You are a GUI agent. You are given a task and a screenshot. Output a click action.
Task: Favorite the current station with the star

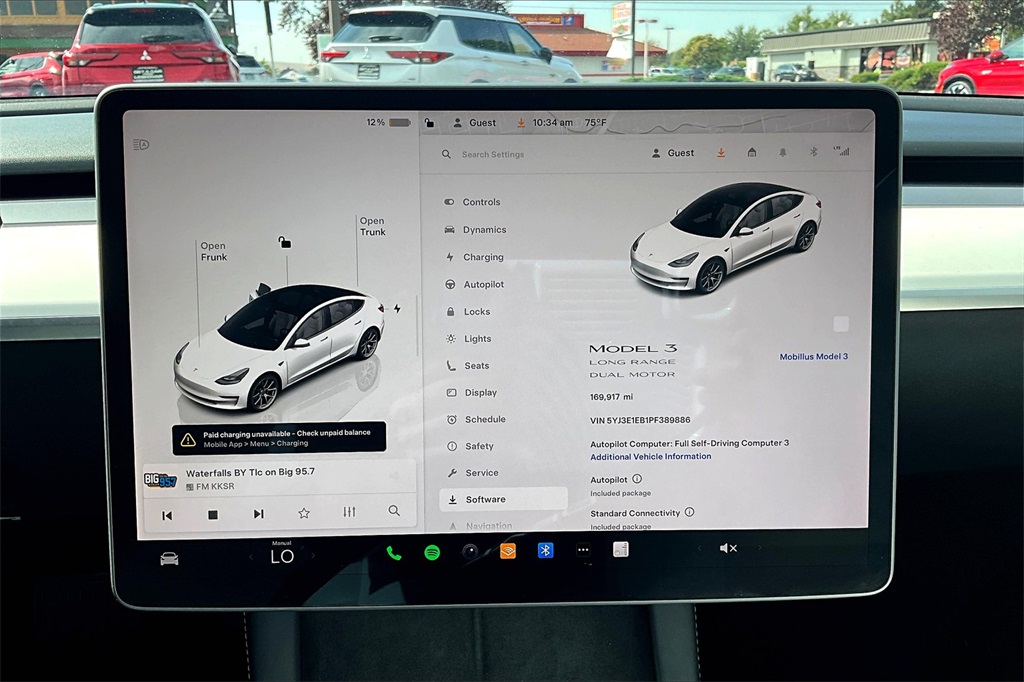304,513
